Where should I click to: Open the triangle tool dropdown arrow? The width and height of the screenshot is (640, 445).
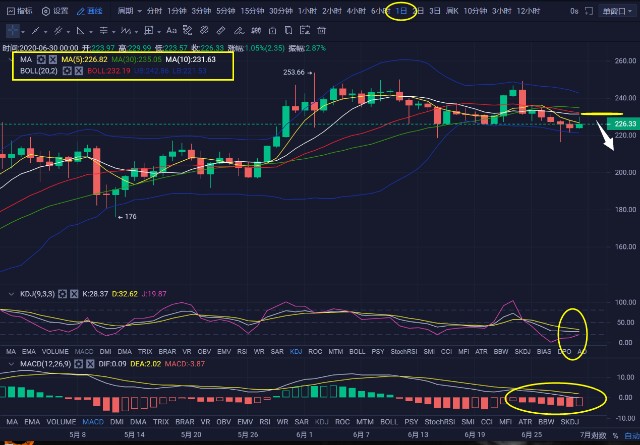coord(91,32)
